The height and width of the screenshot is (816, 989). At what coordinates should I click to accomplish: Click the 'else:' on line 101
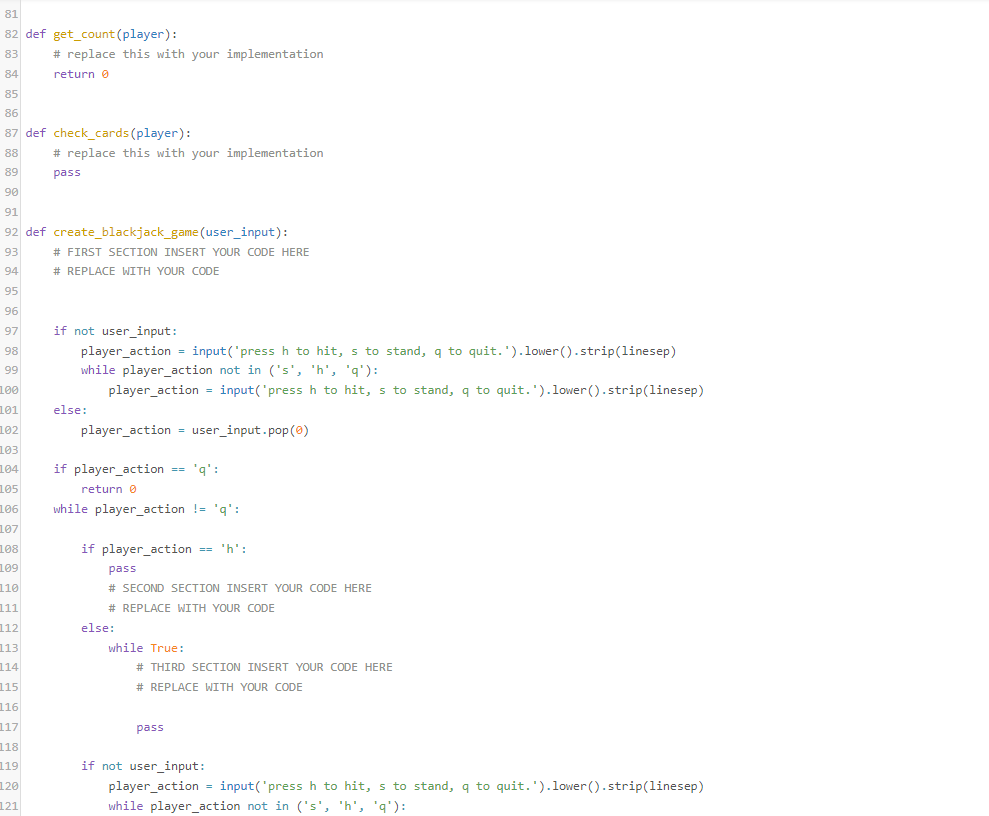pyautogui.click(x=70, y=410)
